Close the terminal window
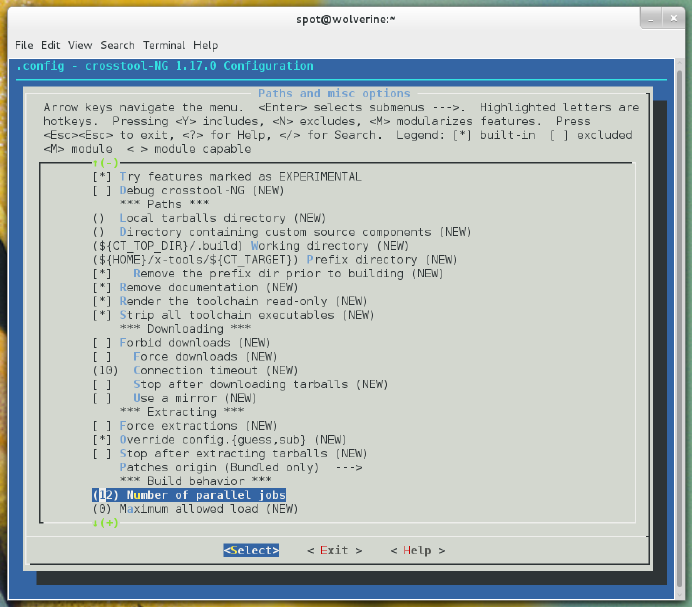The height and width of the screenshot is (607, 692). (673, 19)
